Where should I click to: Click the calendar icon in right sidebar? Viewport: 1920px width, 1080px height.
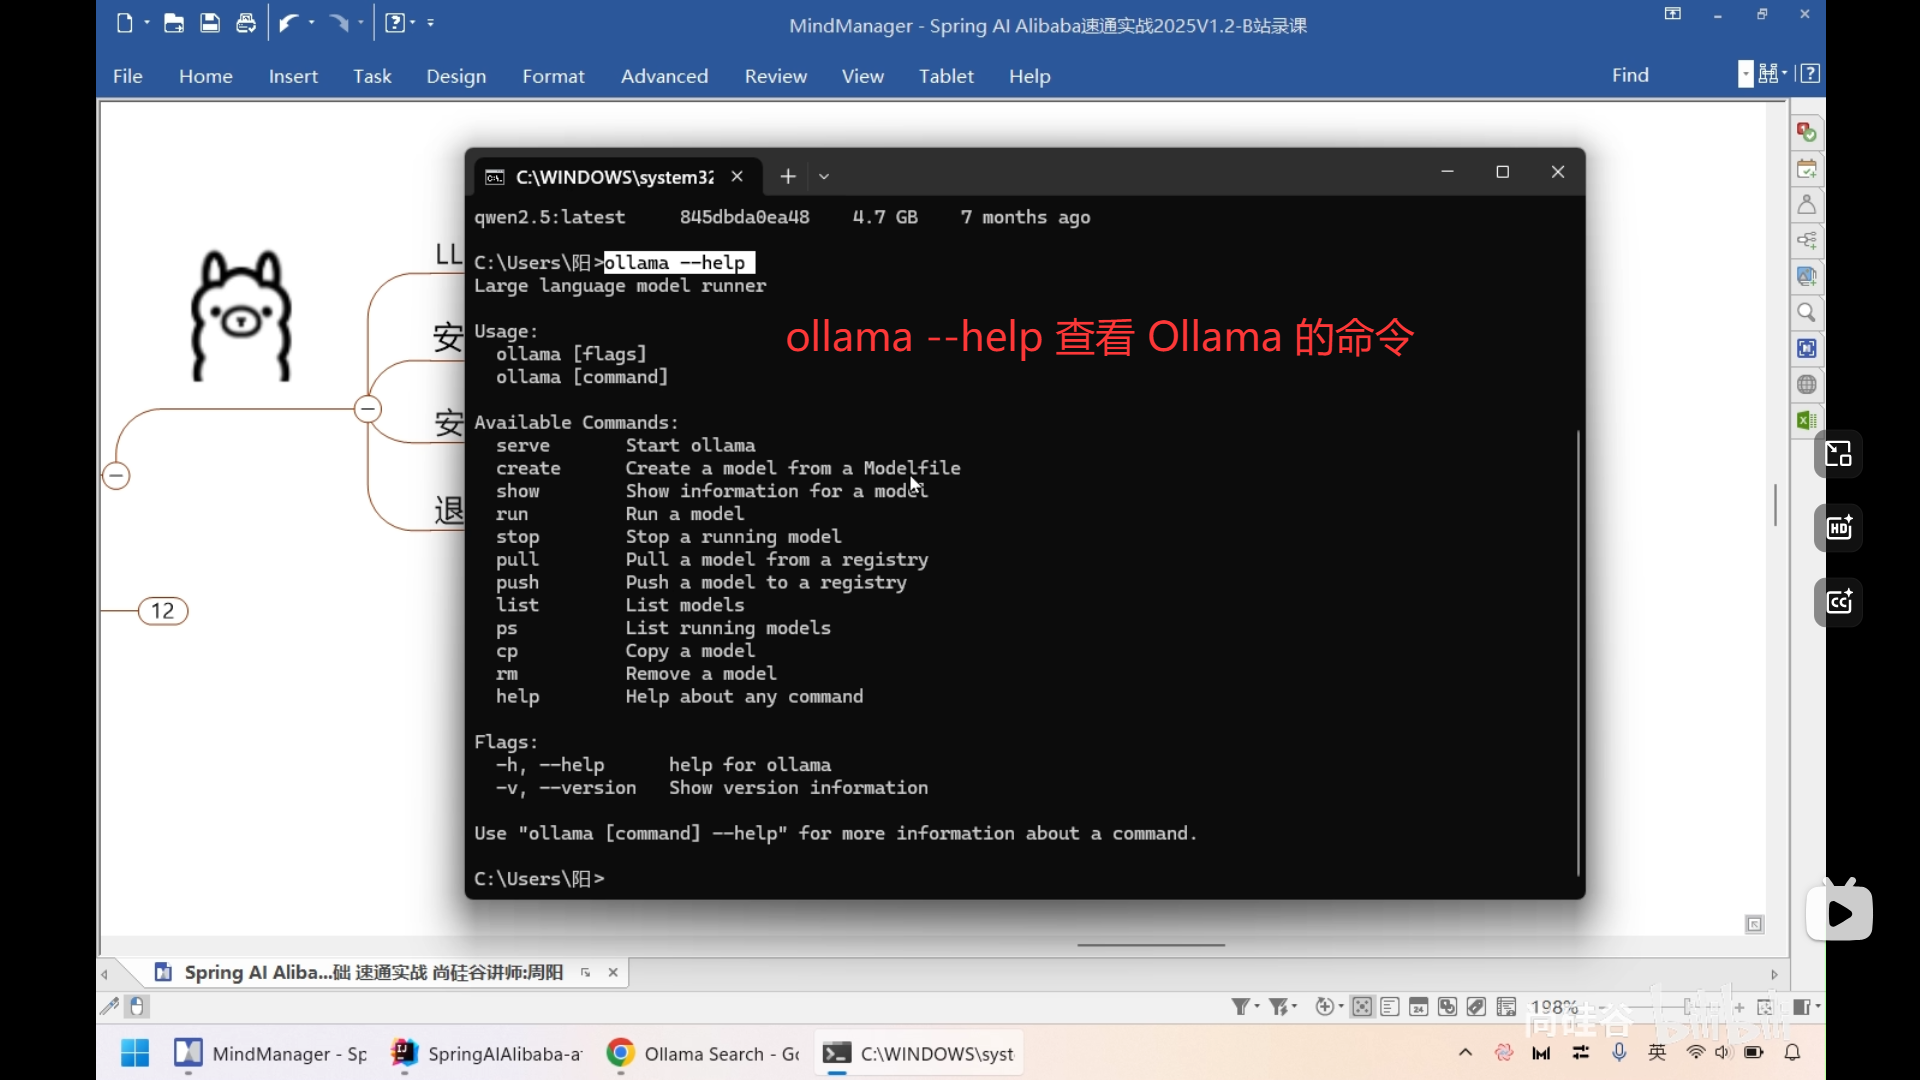pos(1806,169)
